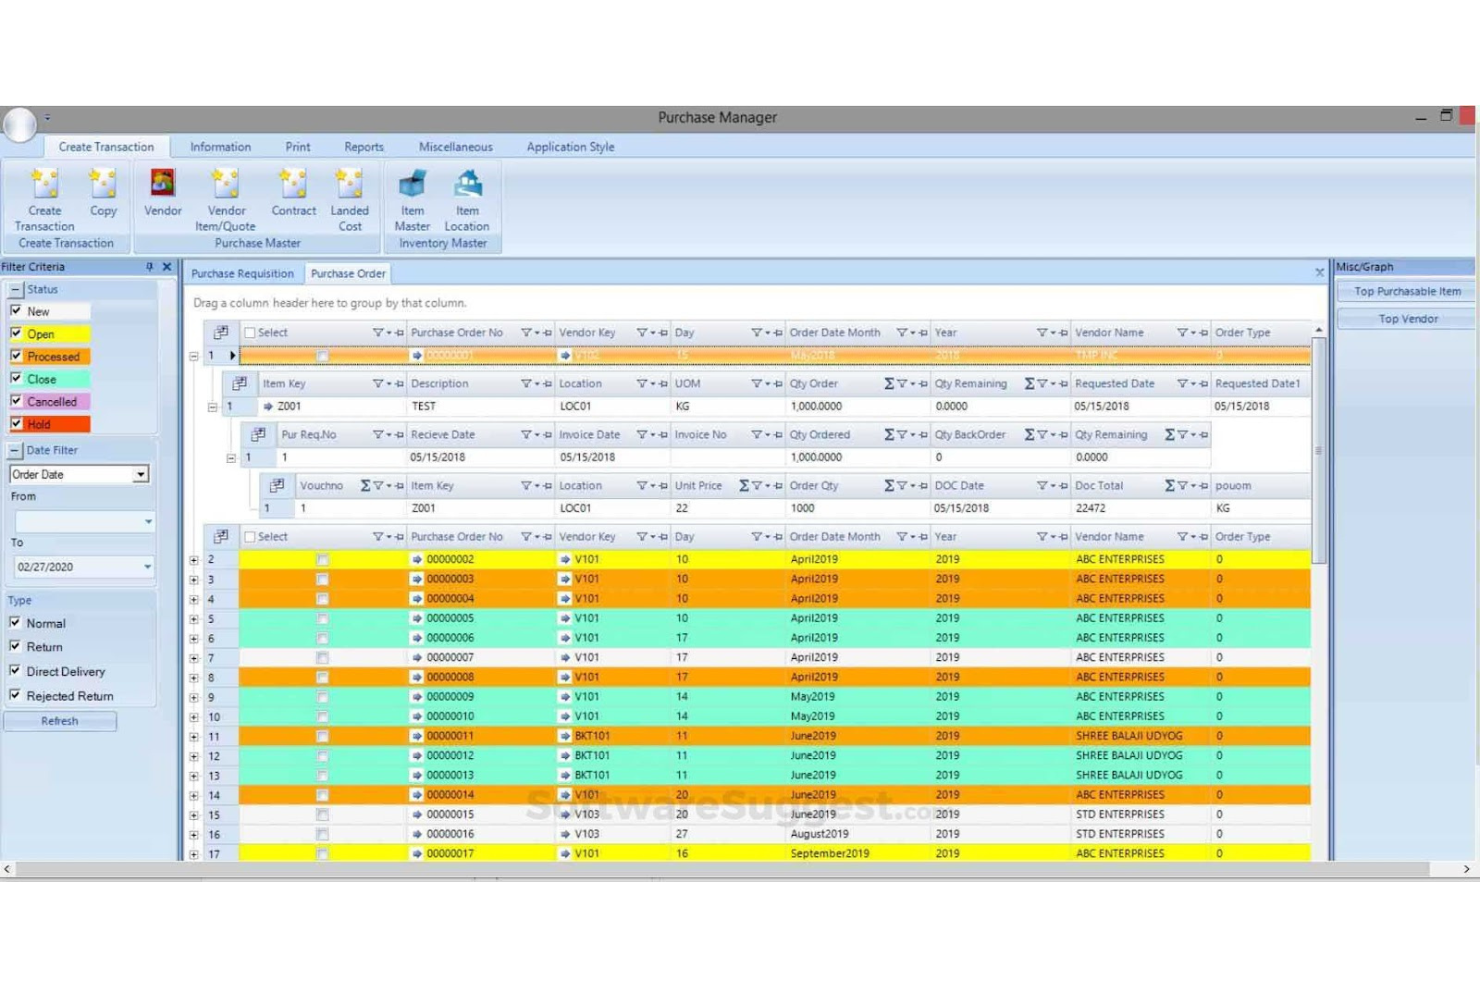Click the grid vertical scrollbar
Screen dimensions: 1480x987
[x=1319, y=450]
